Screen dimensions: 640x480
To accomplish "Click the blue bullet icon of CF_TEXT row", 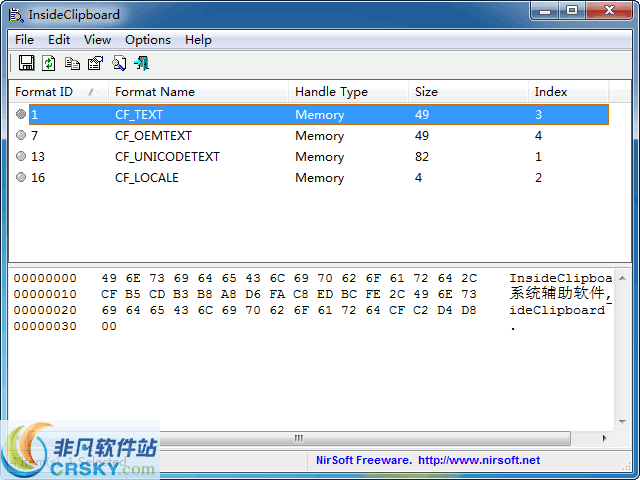I will coord(21,114).
